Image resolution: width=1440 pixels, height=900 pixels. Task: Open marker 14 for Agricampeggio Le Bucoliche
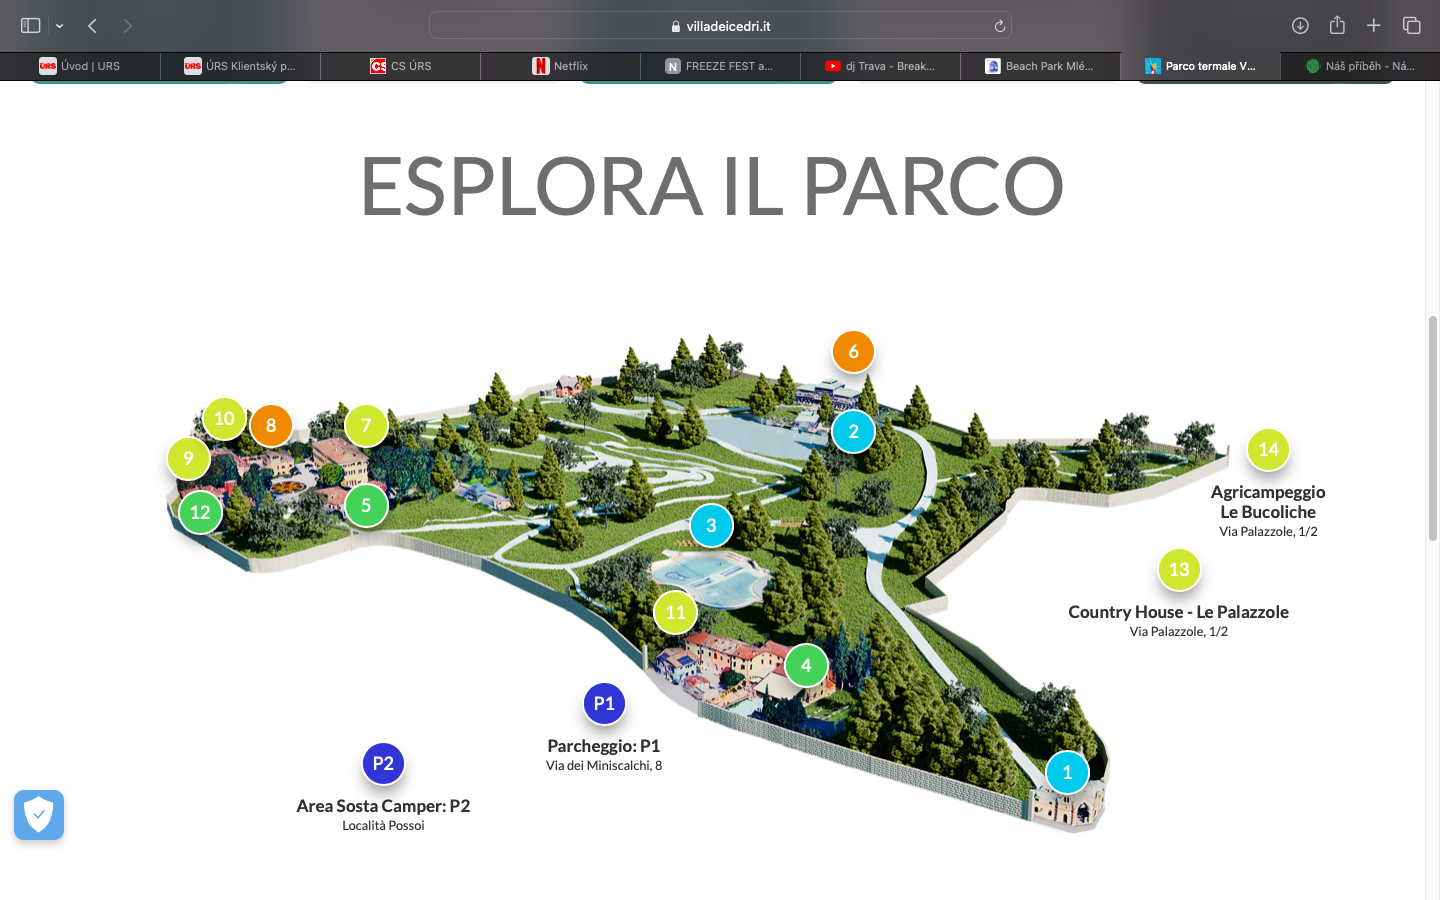[1268, 450]
